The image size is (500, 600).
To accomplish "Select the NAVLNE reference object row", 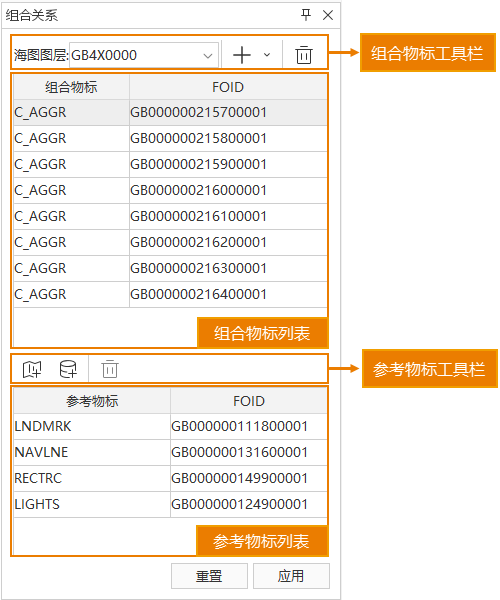I will 170,452.
